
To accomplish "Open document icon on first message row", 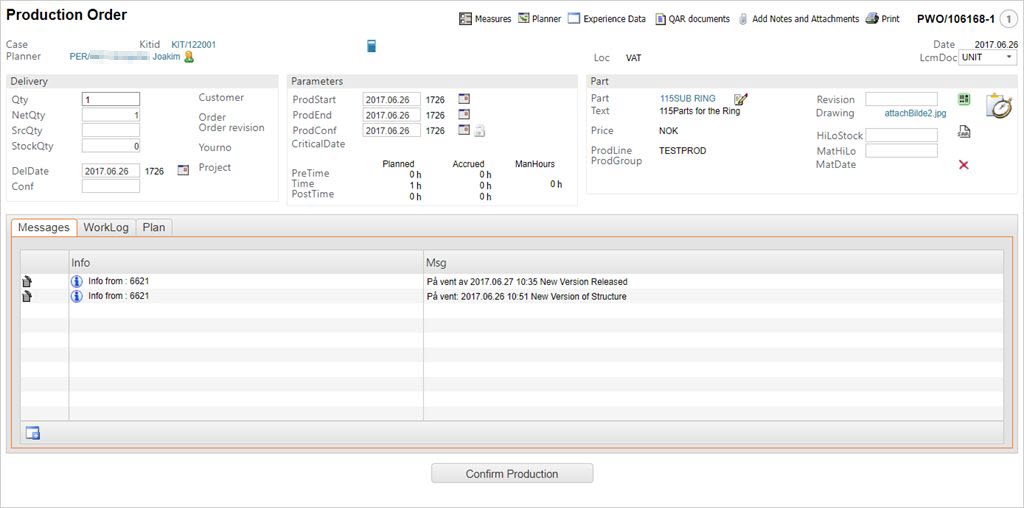I will coord(27,282).
